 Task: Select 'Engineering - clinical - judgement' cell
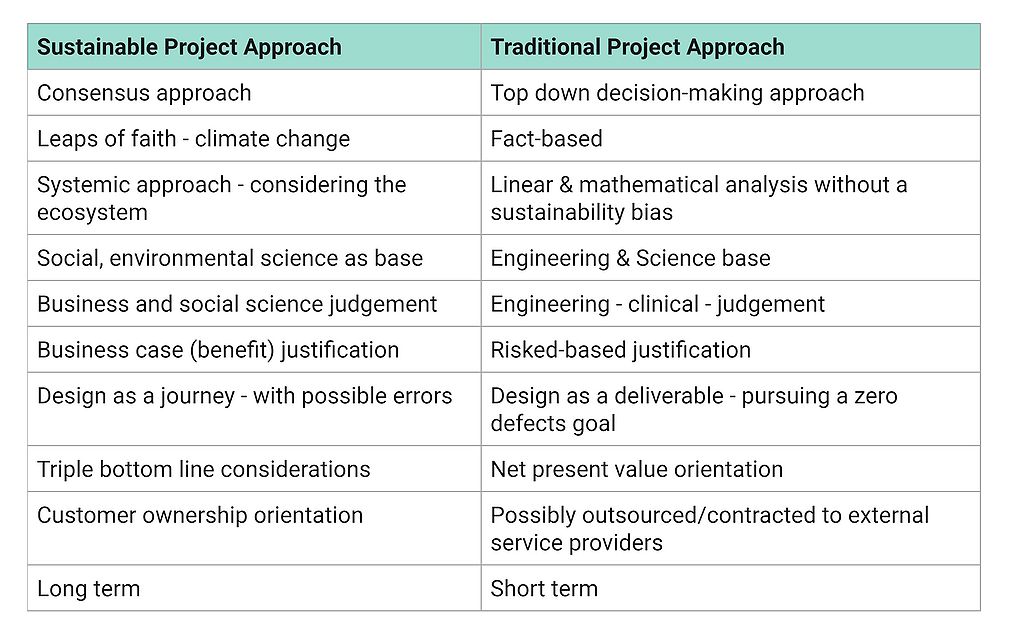pos(657,304)
